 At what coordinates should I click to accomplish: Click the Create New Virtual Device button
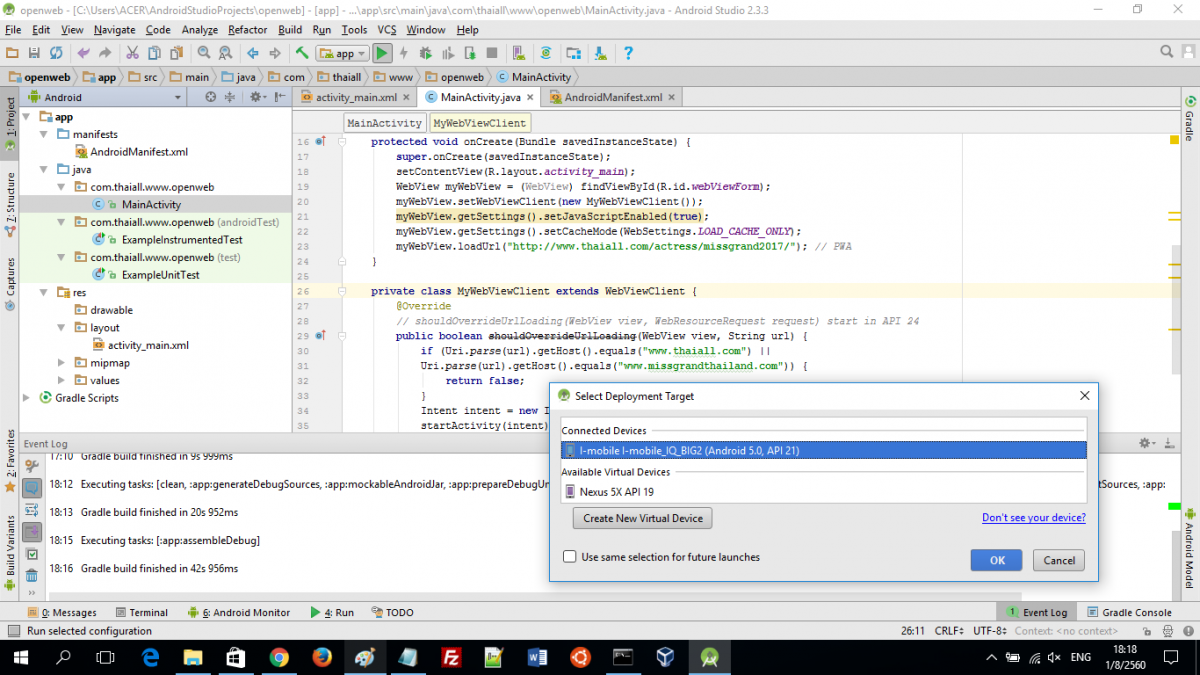click(x=643, y=518)
